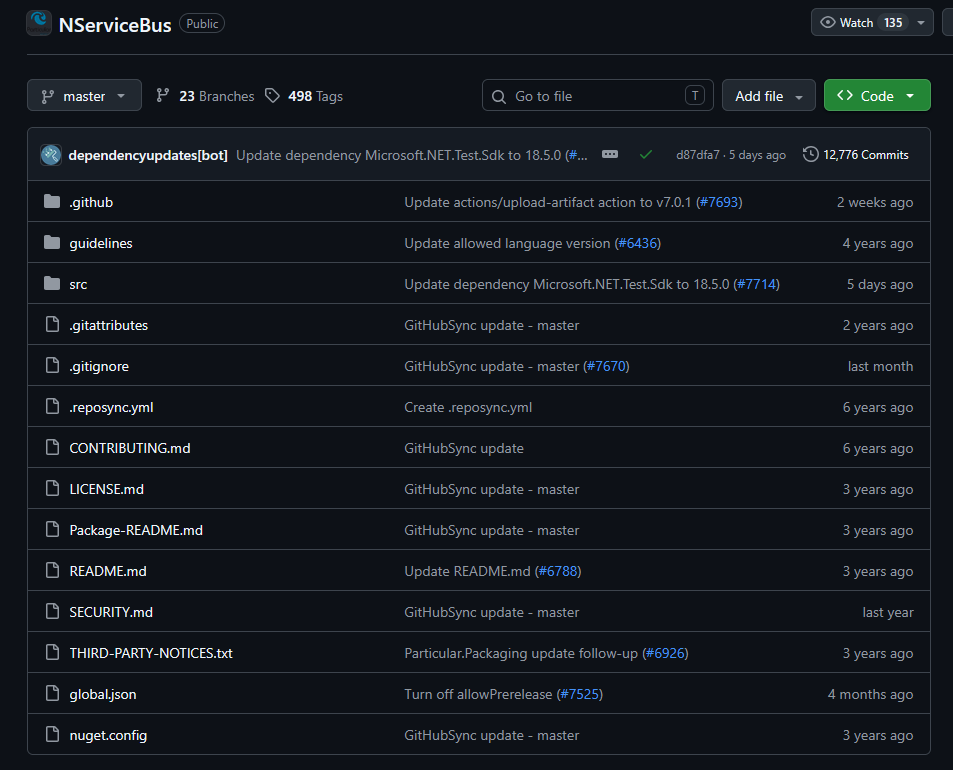953x770 pixels.
Task: Click the folder icon for src
Action: pyautogui.click(x=52, y=283)
